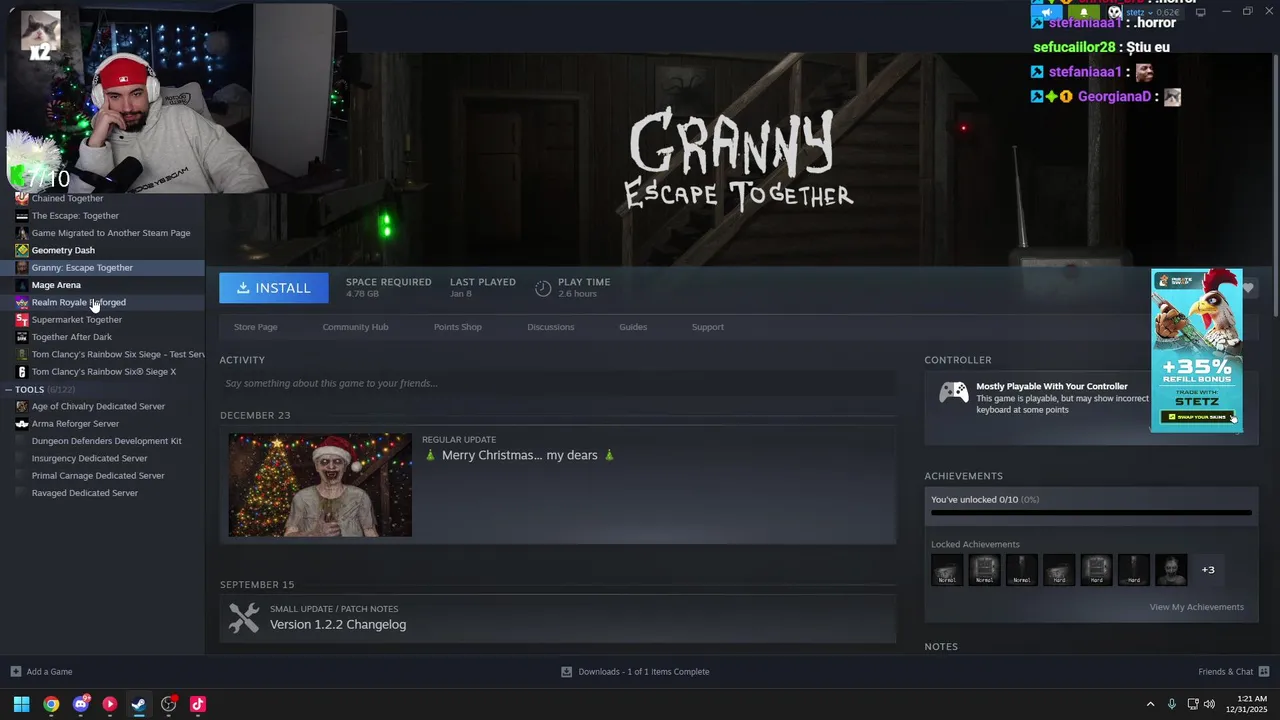This screenshot has width=1280, height=720.
Task: Open Discord from the taskbar
Action: [x=81, y=704]
